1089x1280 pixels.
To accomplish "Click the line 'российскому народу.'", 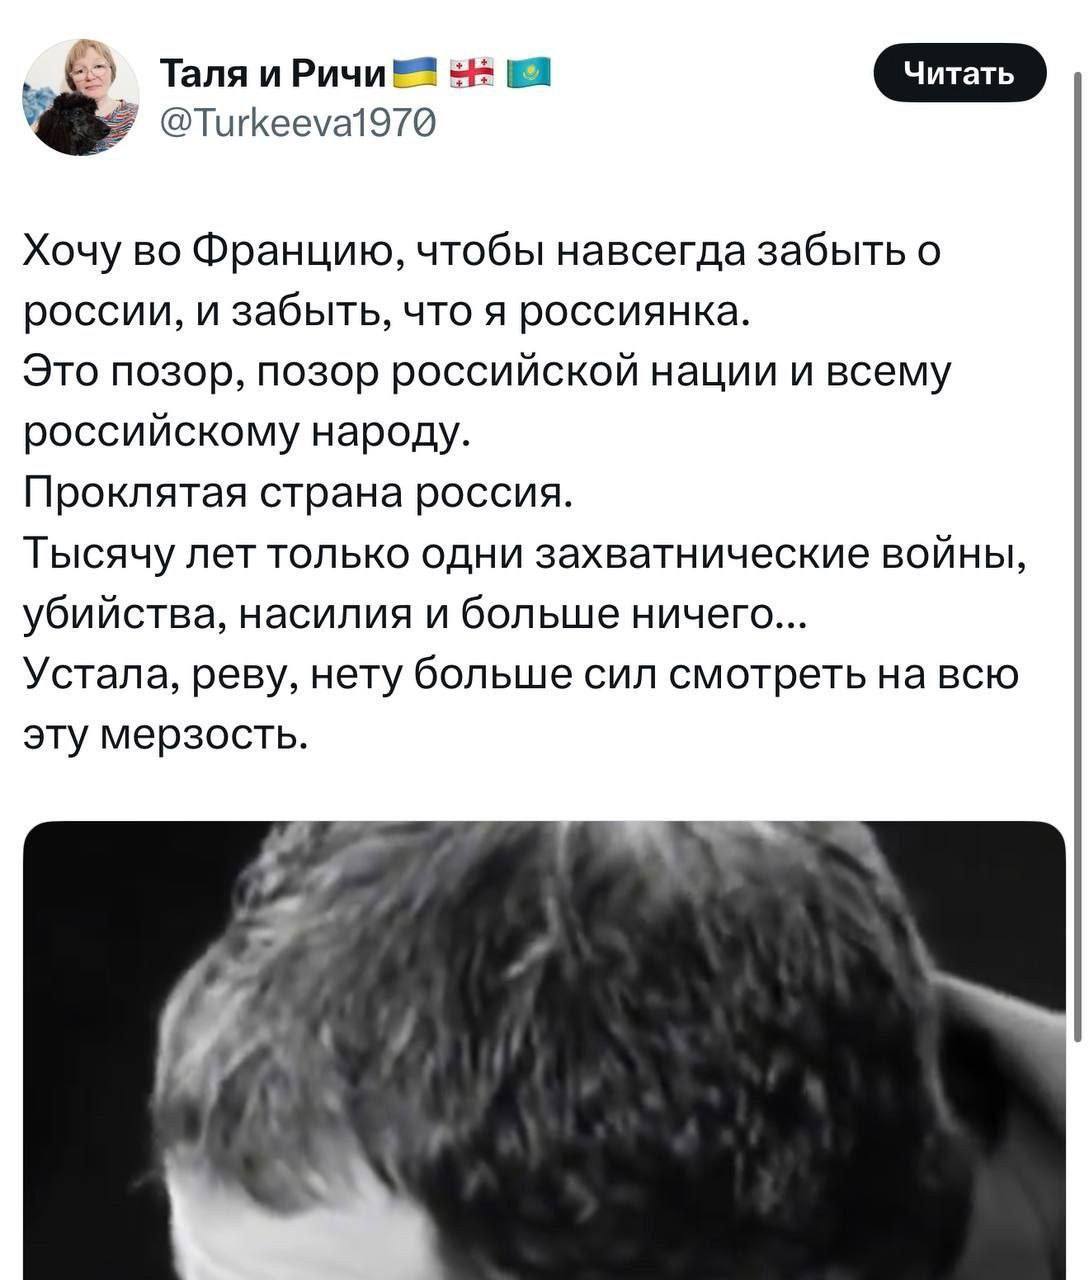I will tap(246, 433).
